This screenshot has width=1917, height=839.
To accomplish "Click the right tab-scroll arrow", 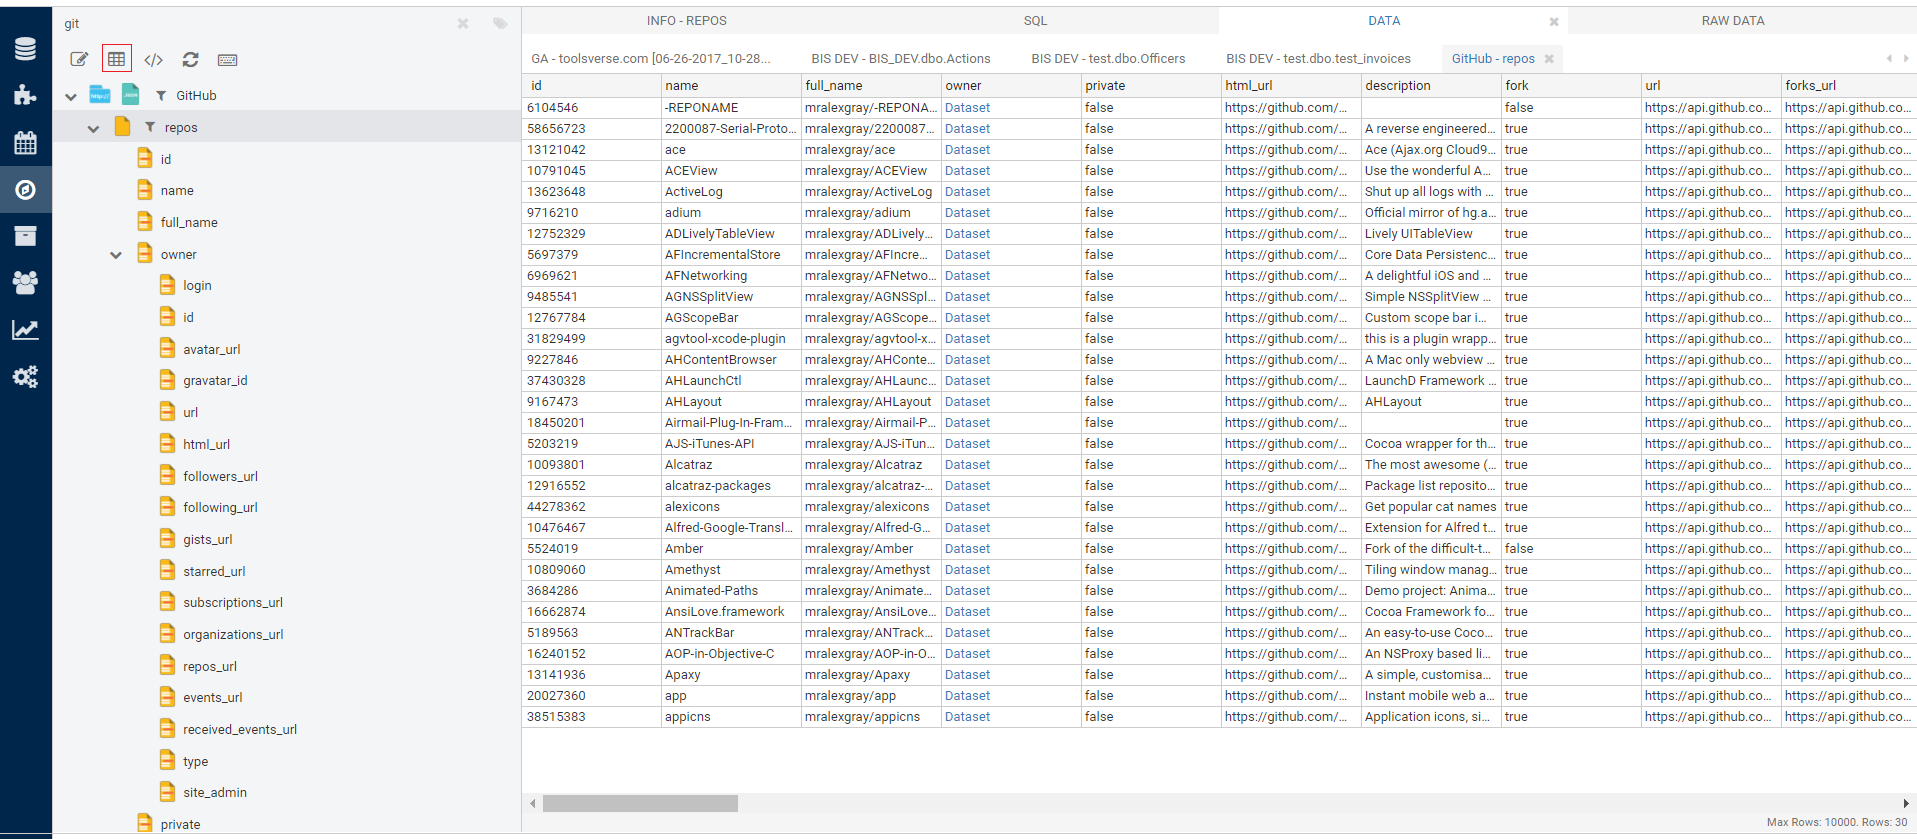I will point(1906,58).
